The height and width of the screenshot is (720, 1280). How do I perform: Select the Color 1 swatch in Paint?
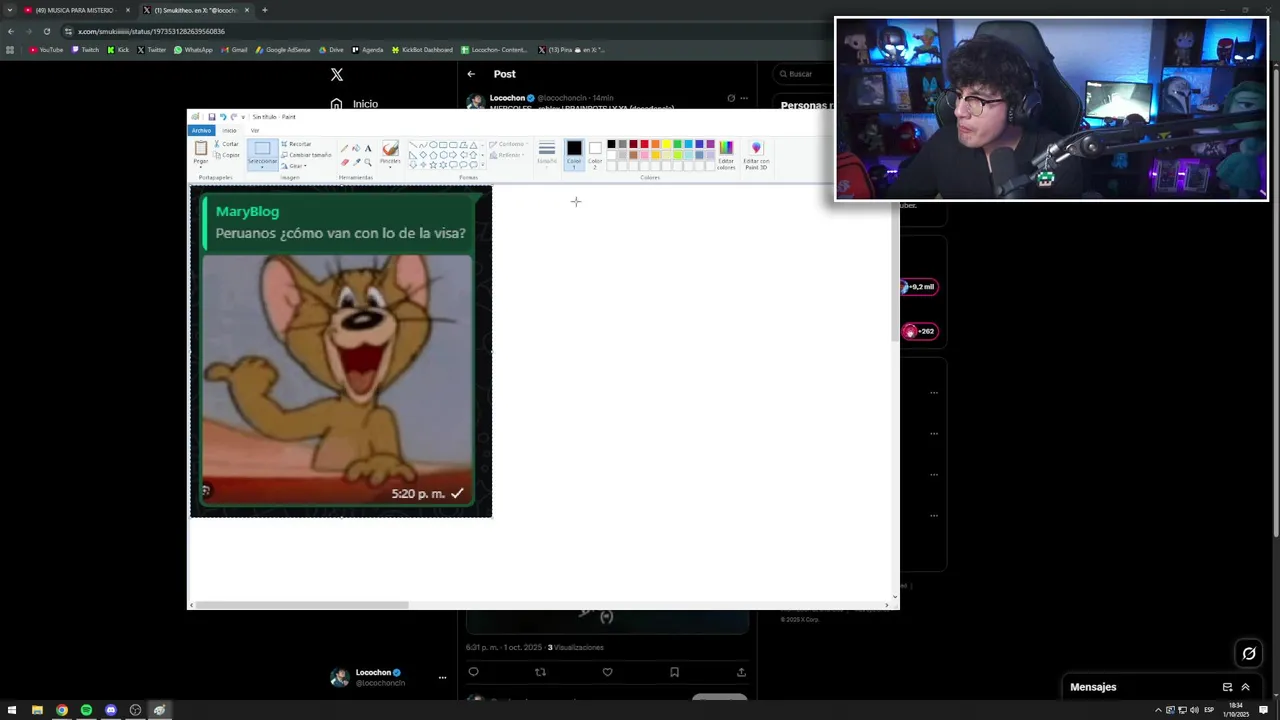pos(574,153)
